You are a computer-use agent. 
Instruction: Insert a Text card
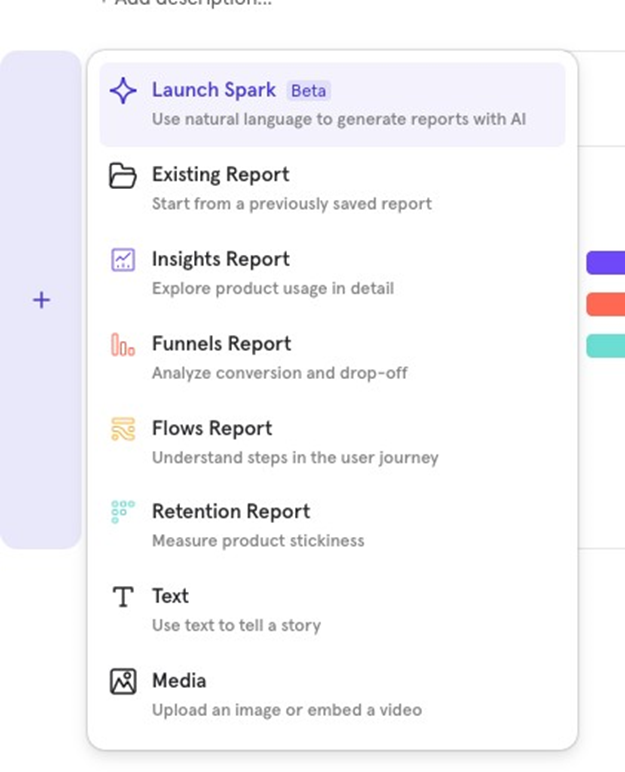pyautogui.click(x=170, y=596)
